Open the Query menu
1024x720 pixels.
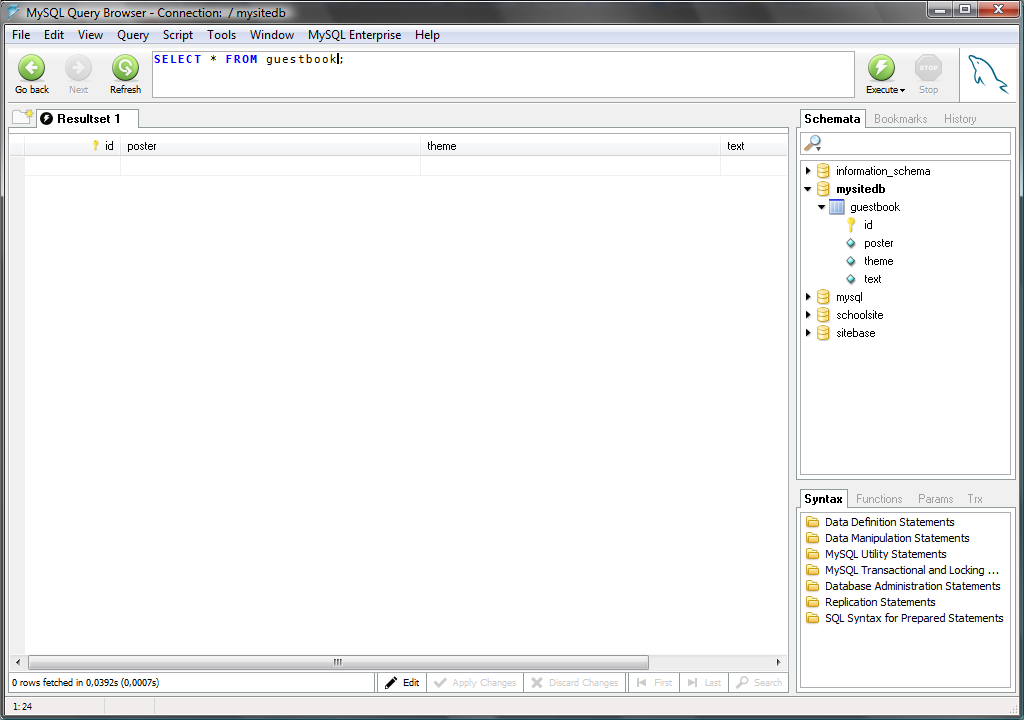click(133, 35)
